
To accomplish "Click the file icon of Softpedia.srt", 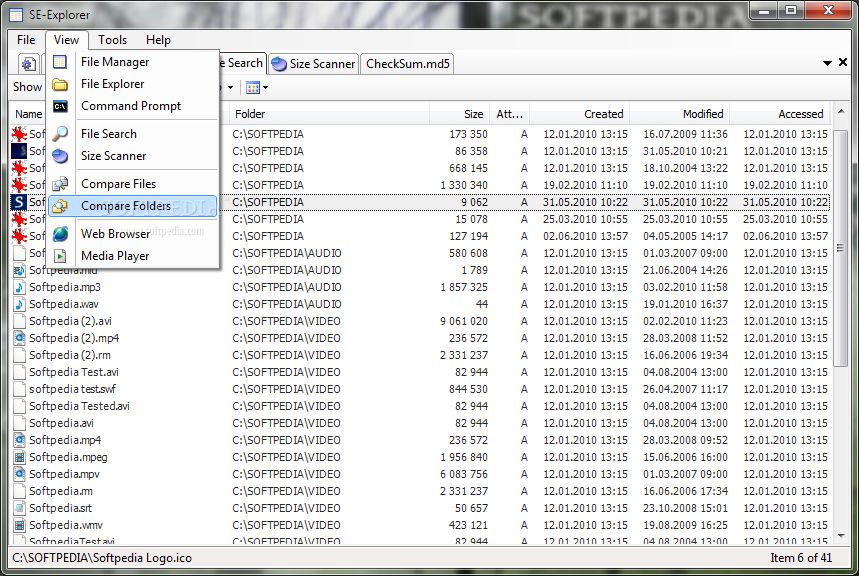I will click(x=19, y=508).
